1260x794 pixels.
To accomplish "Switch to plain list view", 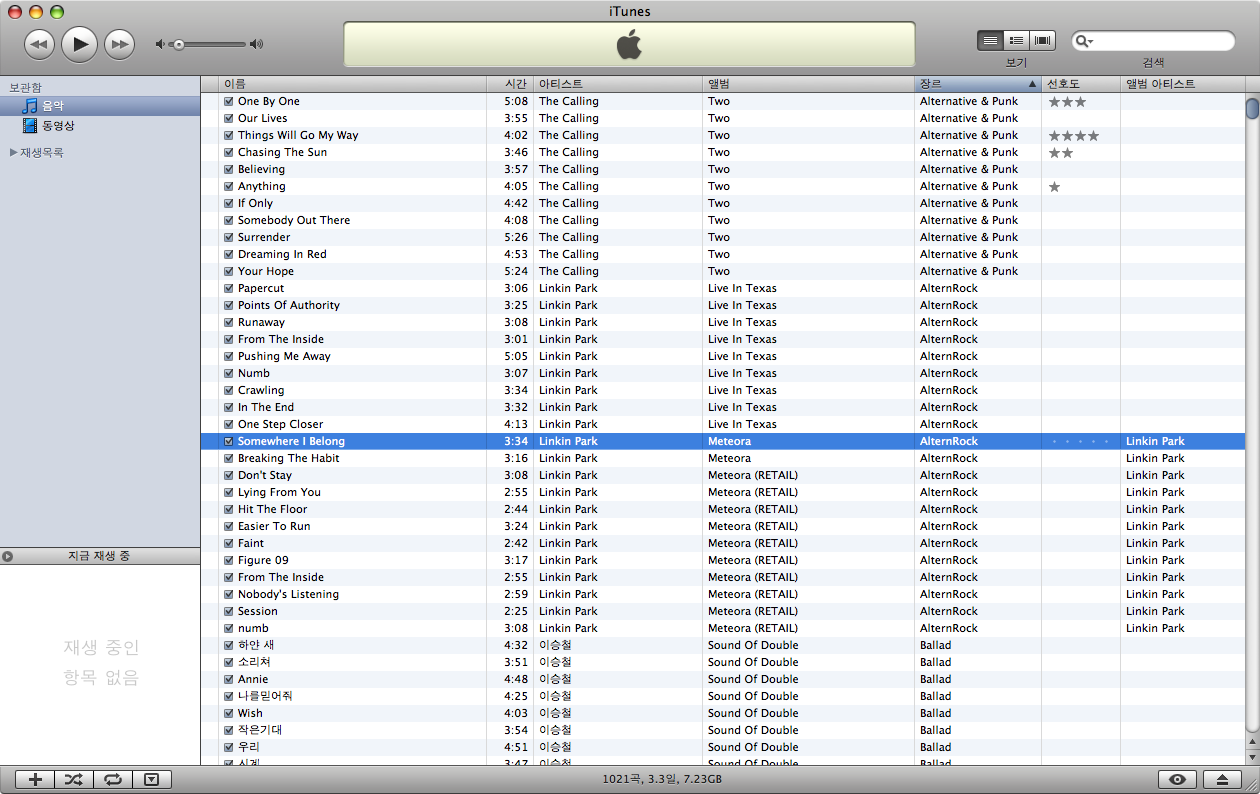I will (x=990, y=41).
